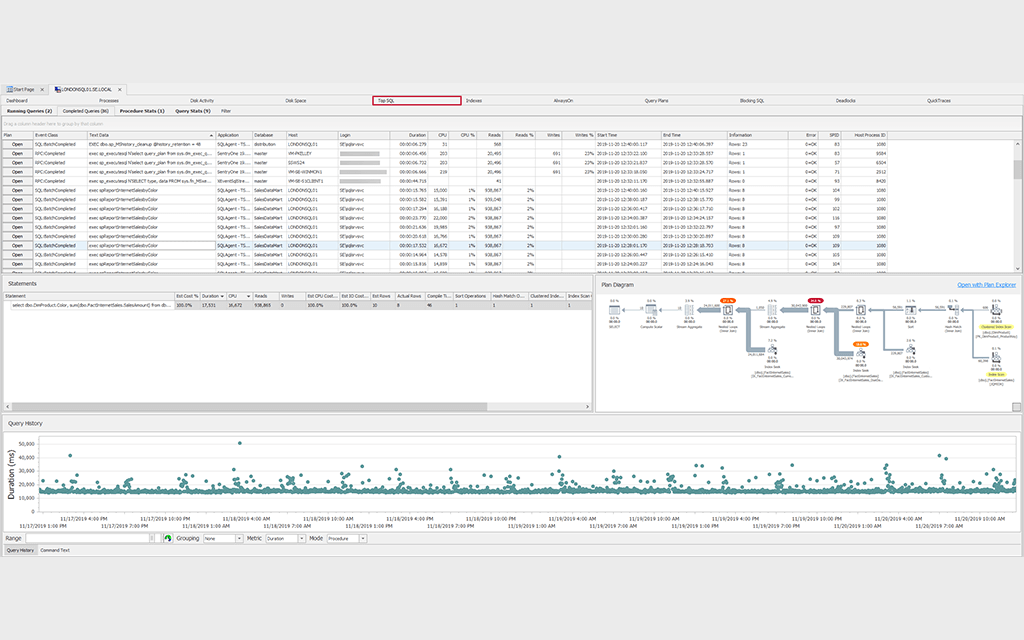This screenshot has height=640, width=1024.
Task: Open the Metric dropdown showing Duration
Action: click(x=283, y=537)
